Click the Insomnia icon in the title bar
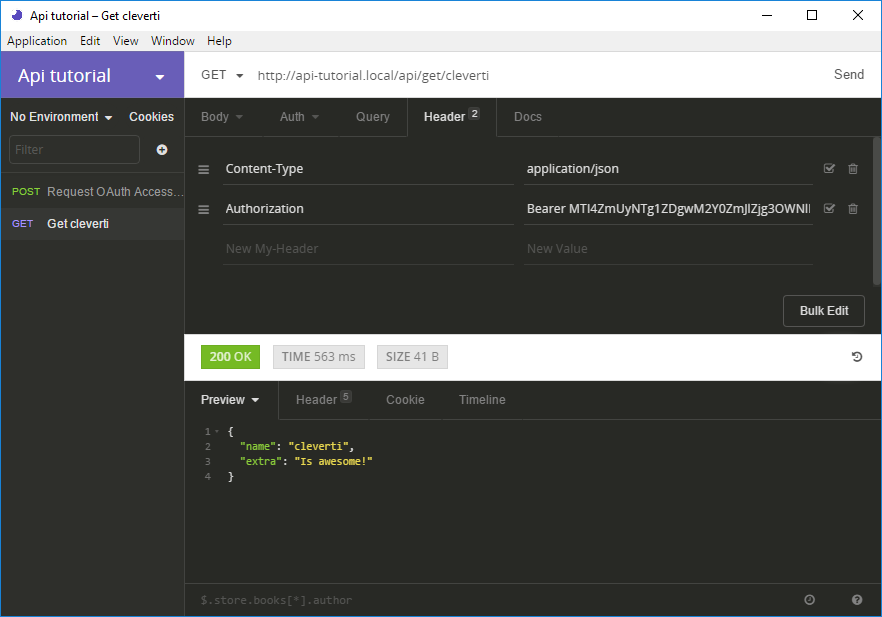Screen dimensions: 882x617 15,15
